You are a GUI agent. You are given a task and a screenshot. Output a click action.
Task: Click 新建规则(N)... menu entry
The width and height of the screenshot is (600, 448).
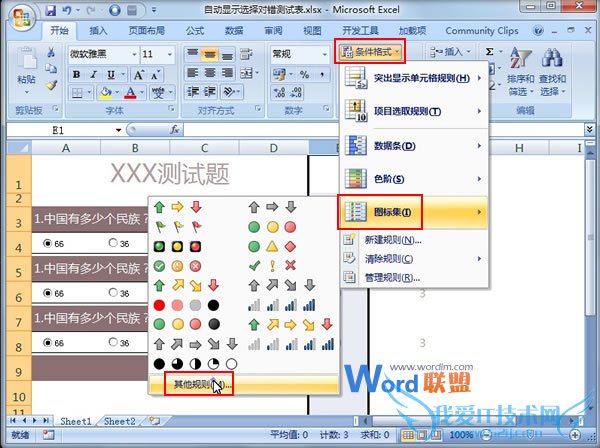(x=414, y=240)
